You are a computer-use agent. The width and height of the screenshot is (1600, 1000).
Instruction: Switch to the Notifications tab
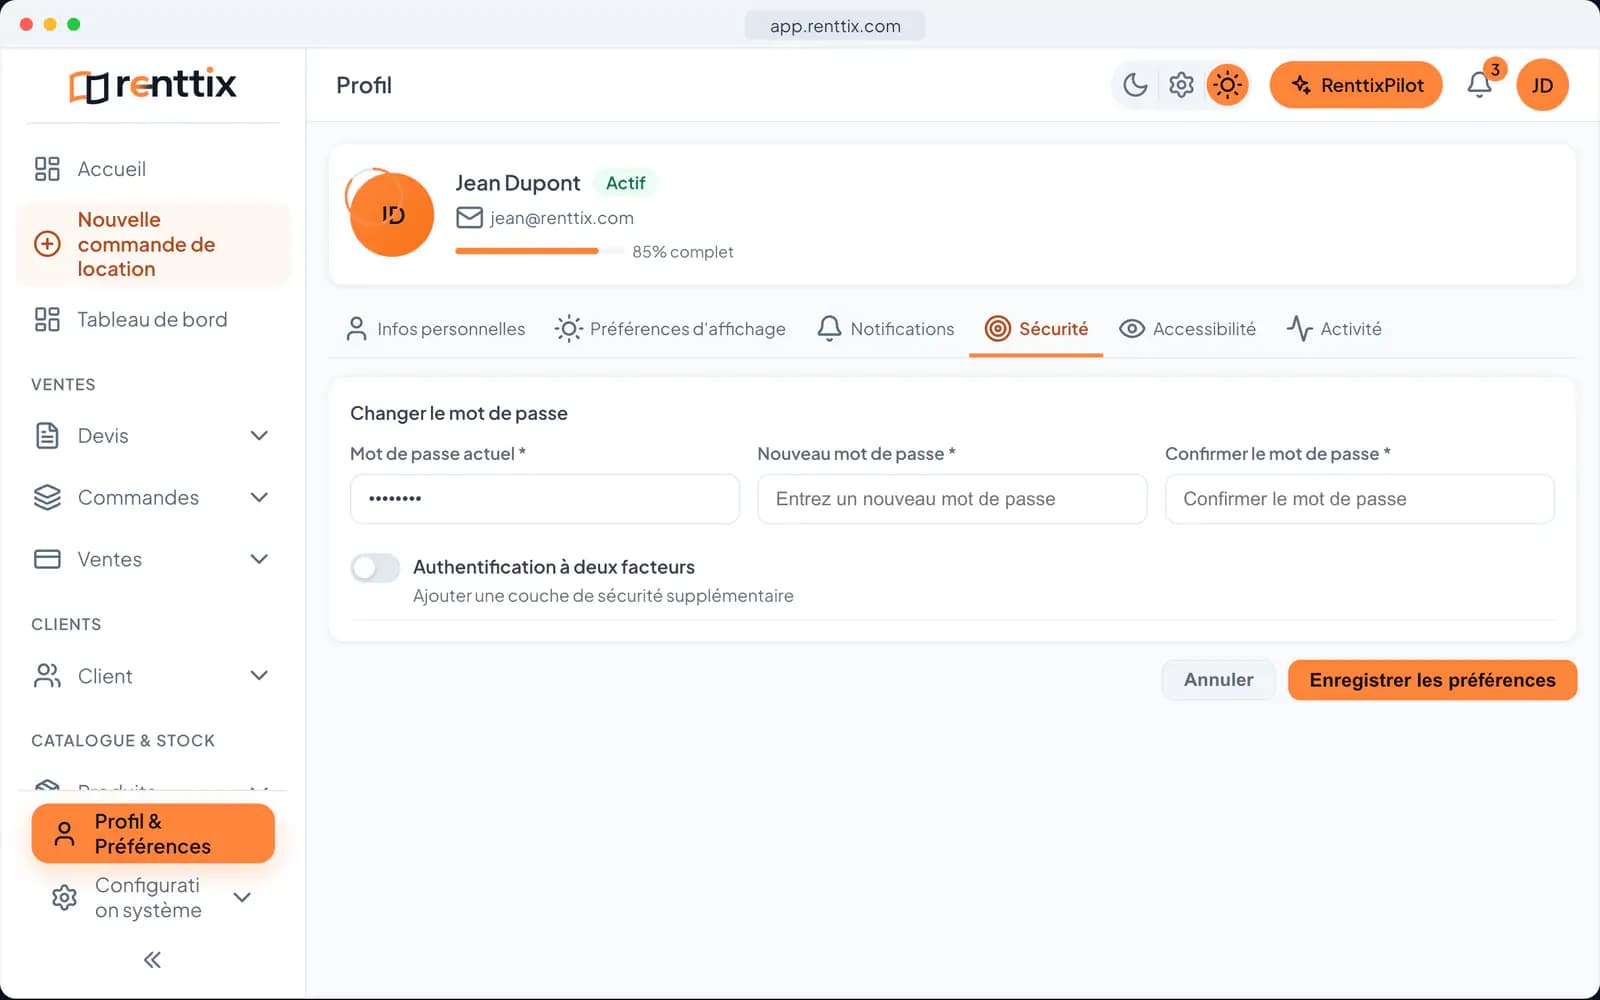(885, 329)
